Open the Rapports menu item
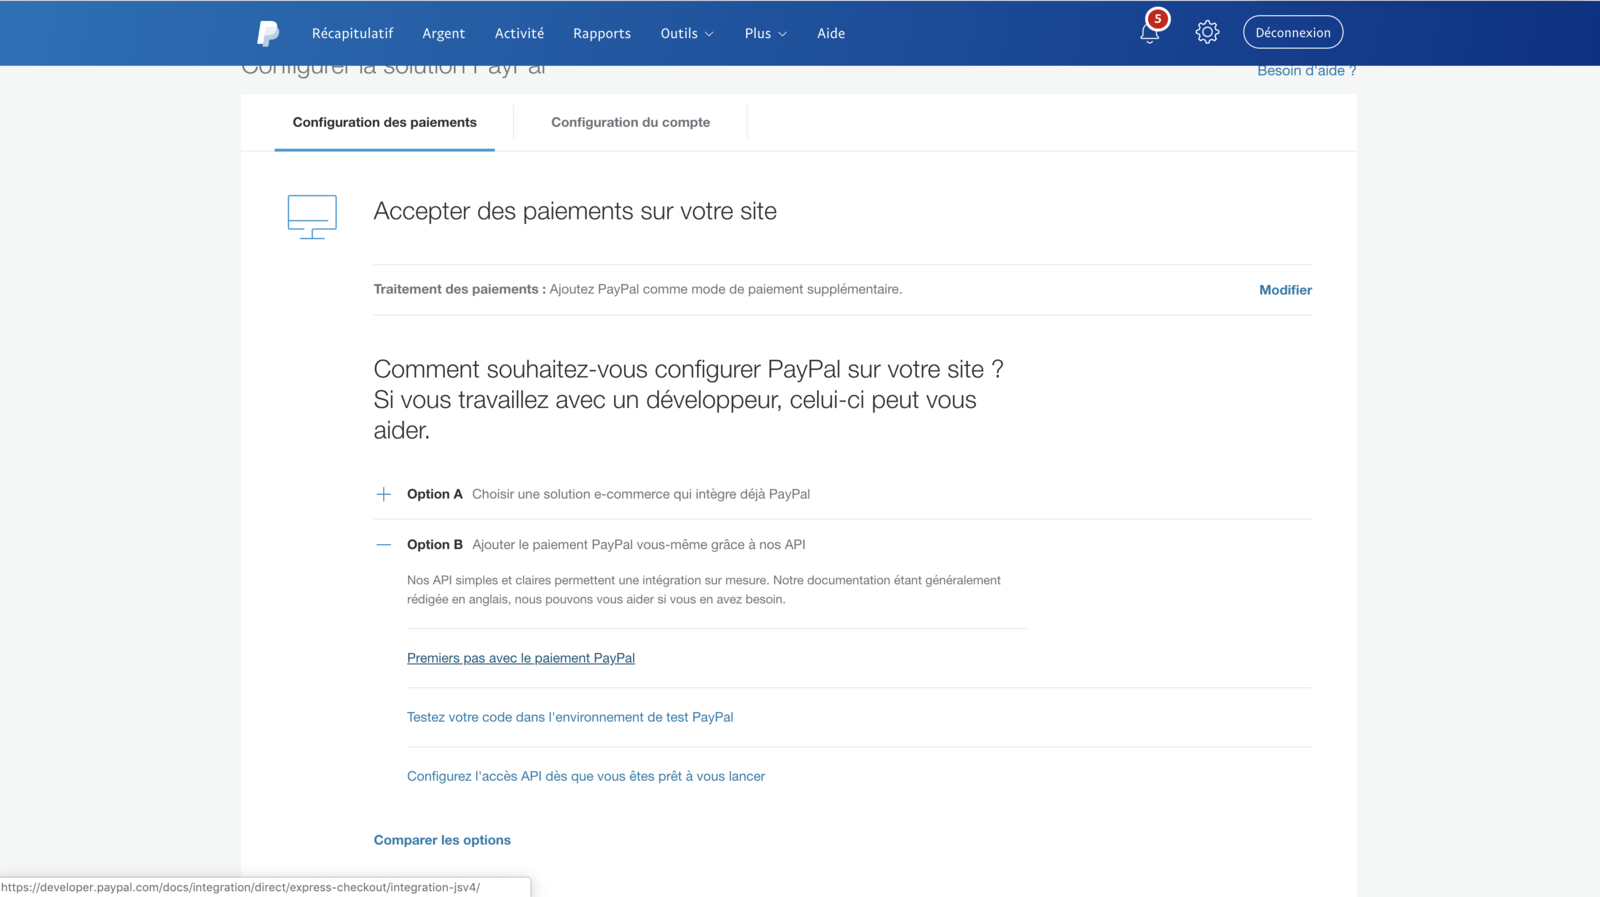This screenshot has height=897, width=1600. coord(602,33)
